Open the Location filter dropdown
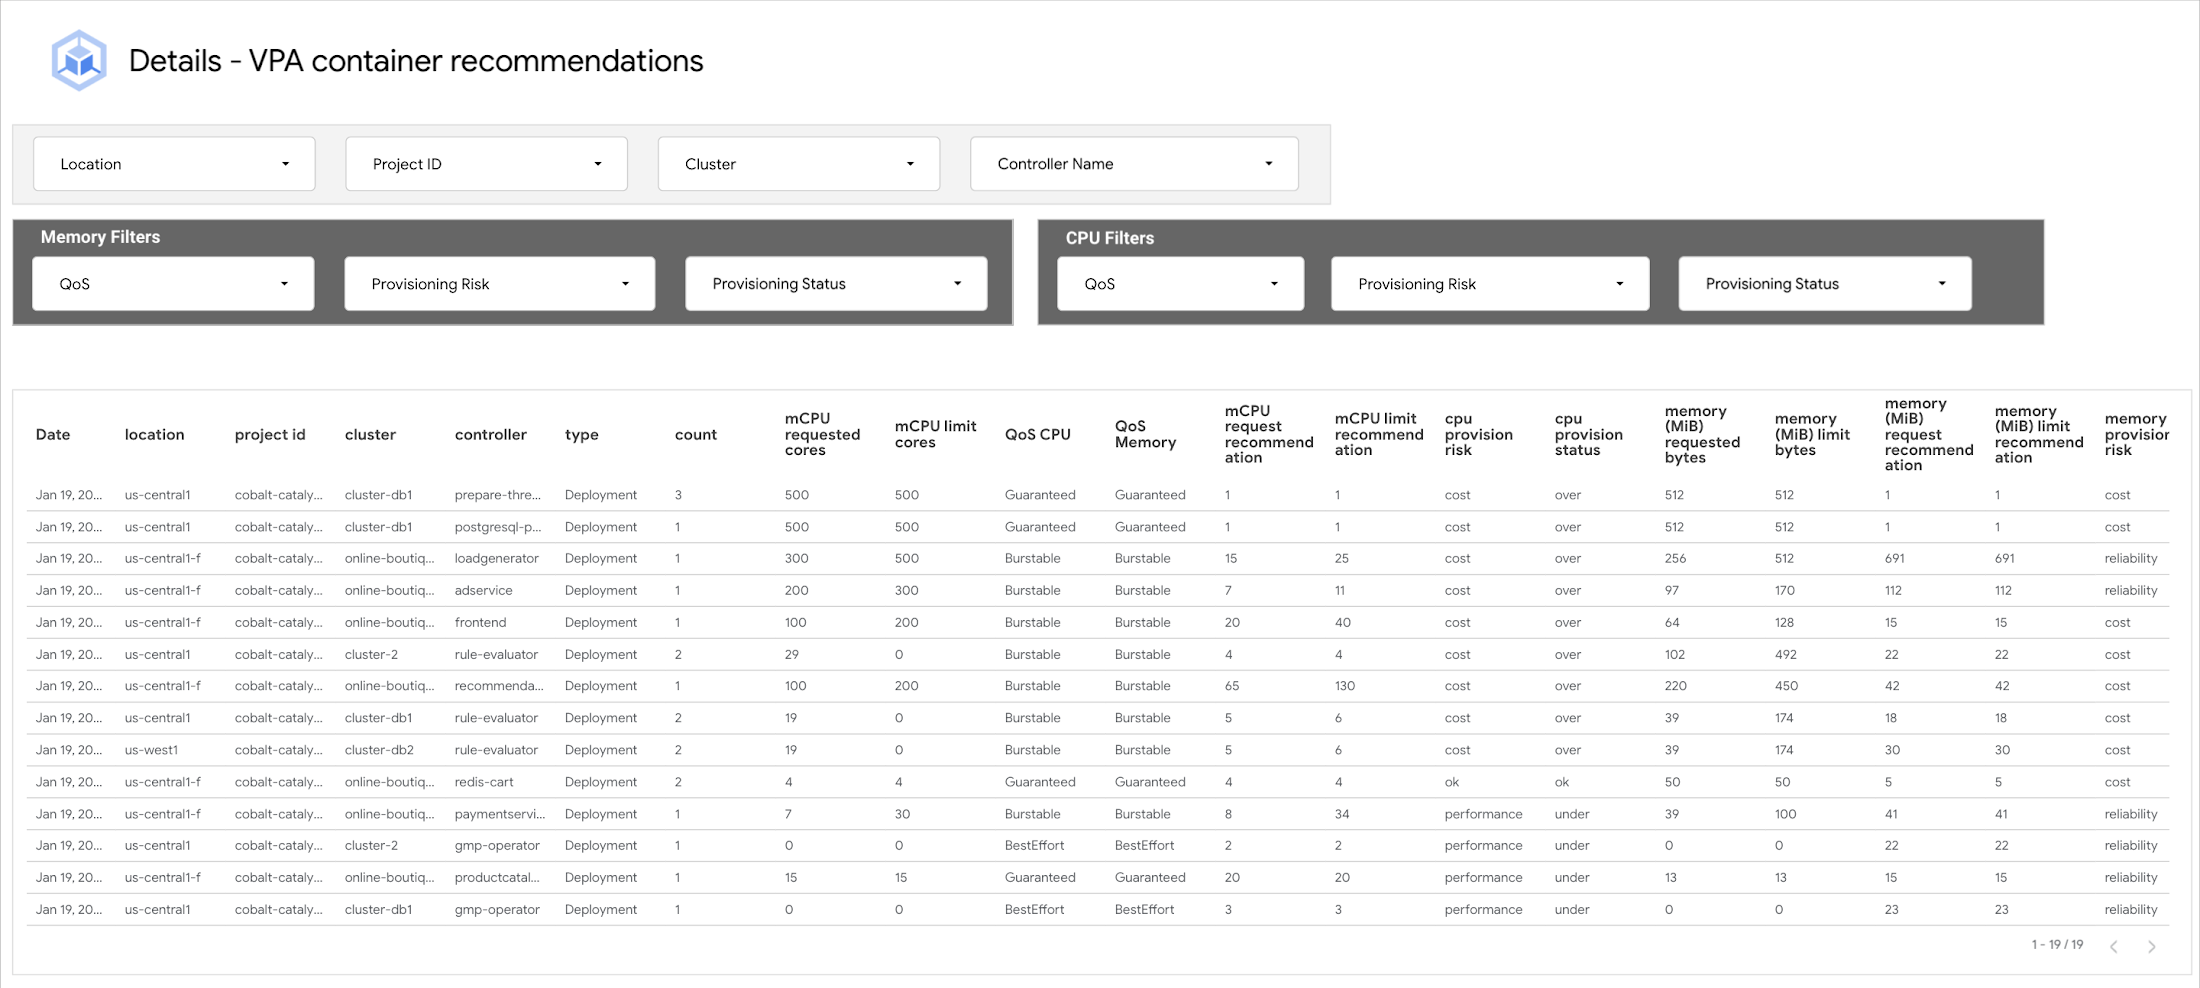 tap(174, 164)
